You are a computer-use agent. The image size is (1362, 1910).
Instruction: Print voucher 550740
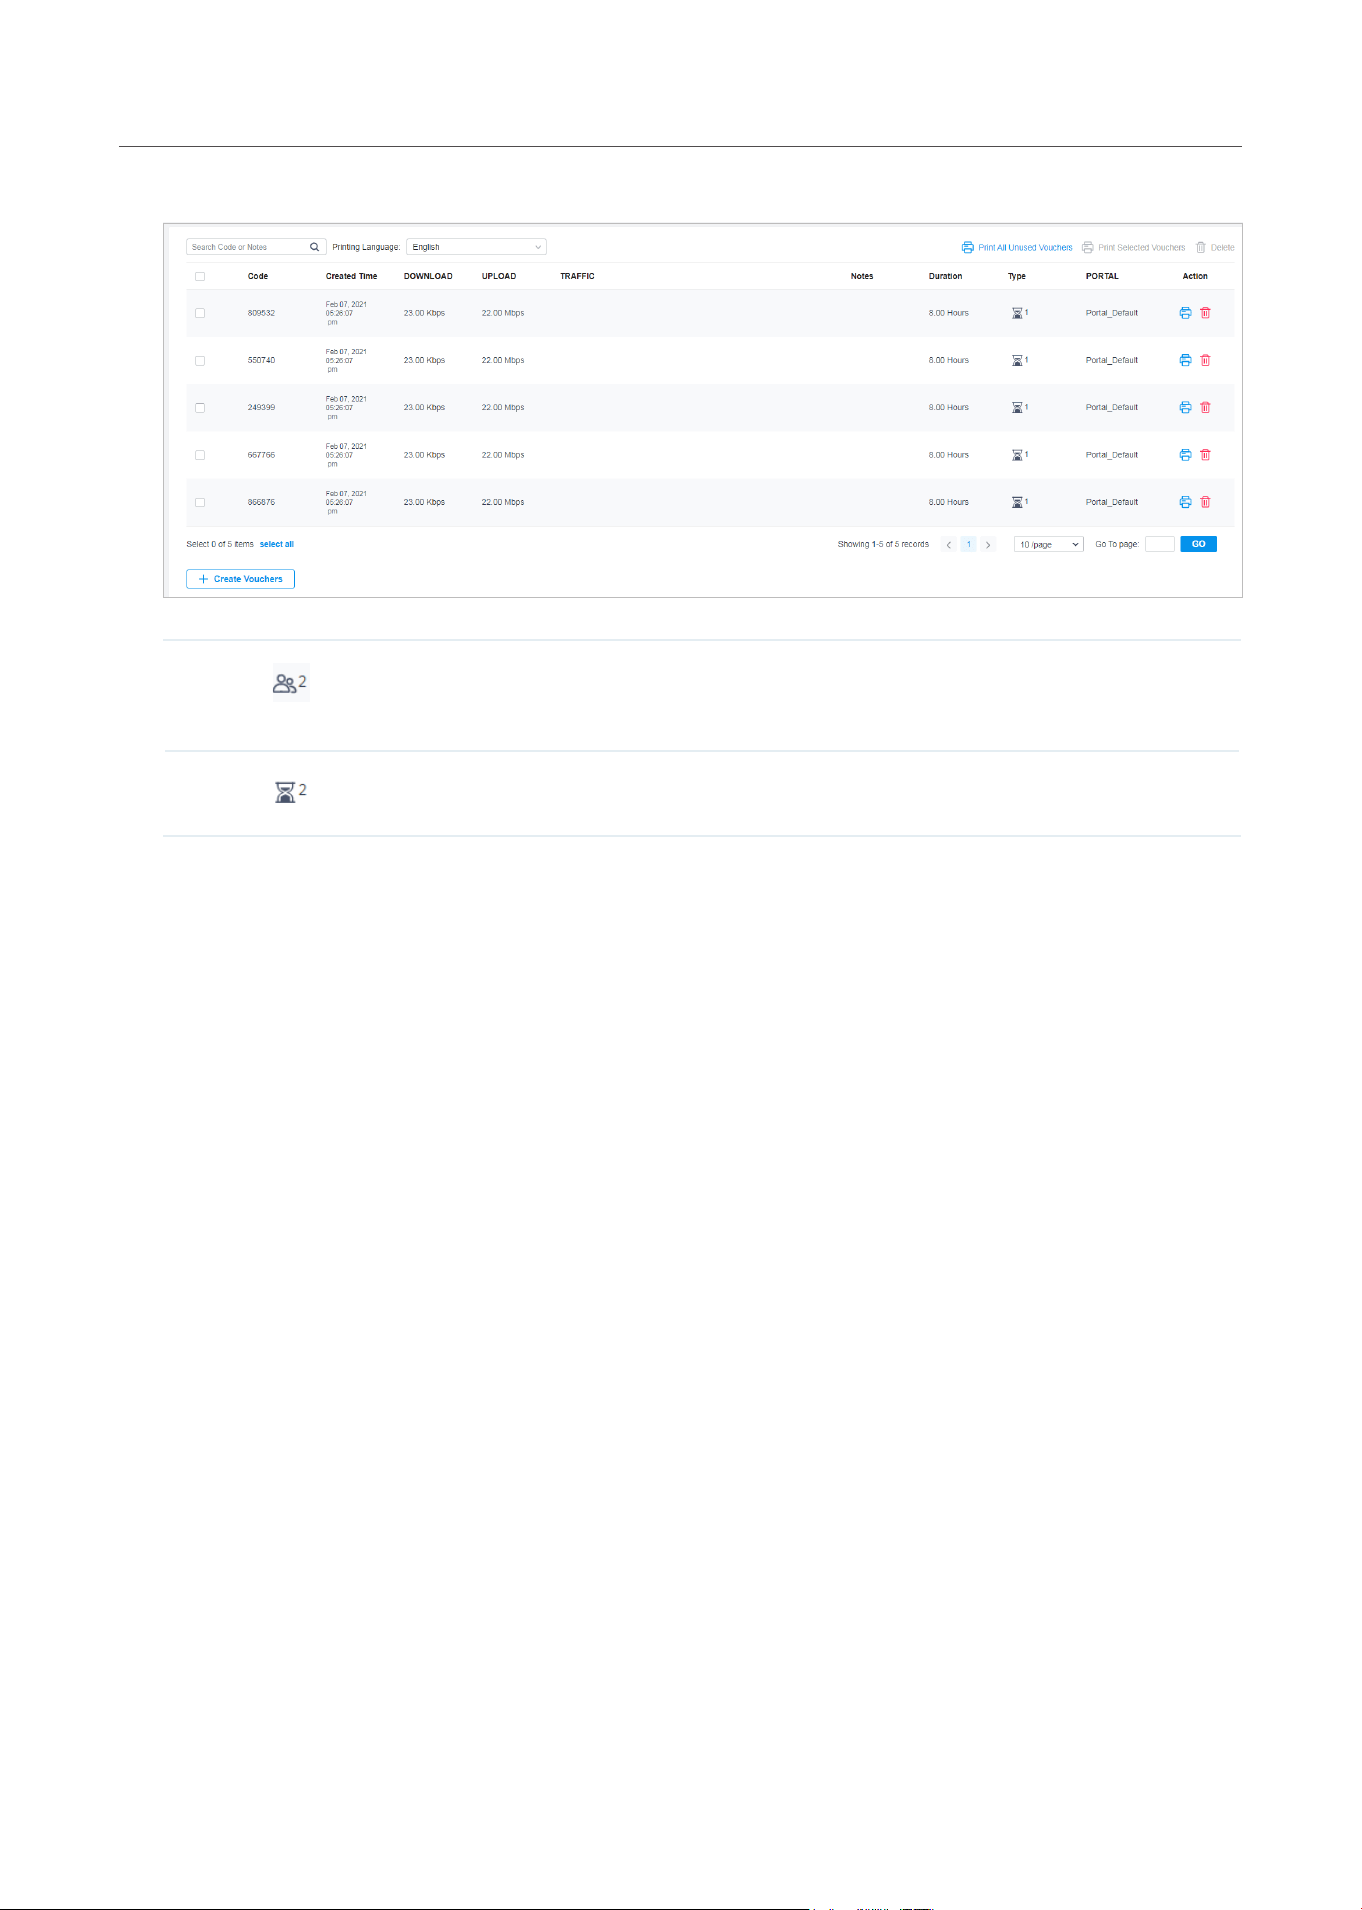tap(1185, 360)
